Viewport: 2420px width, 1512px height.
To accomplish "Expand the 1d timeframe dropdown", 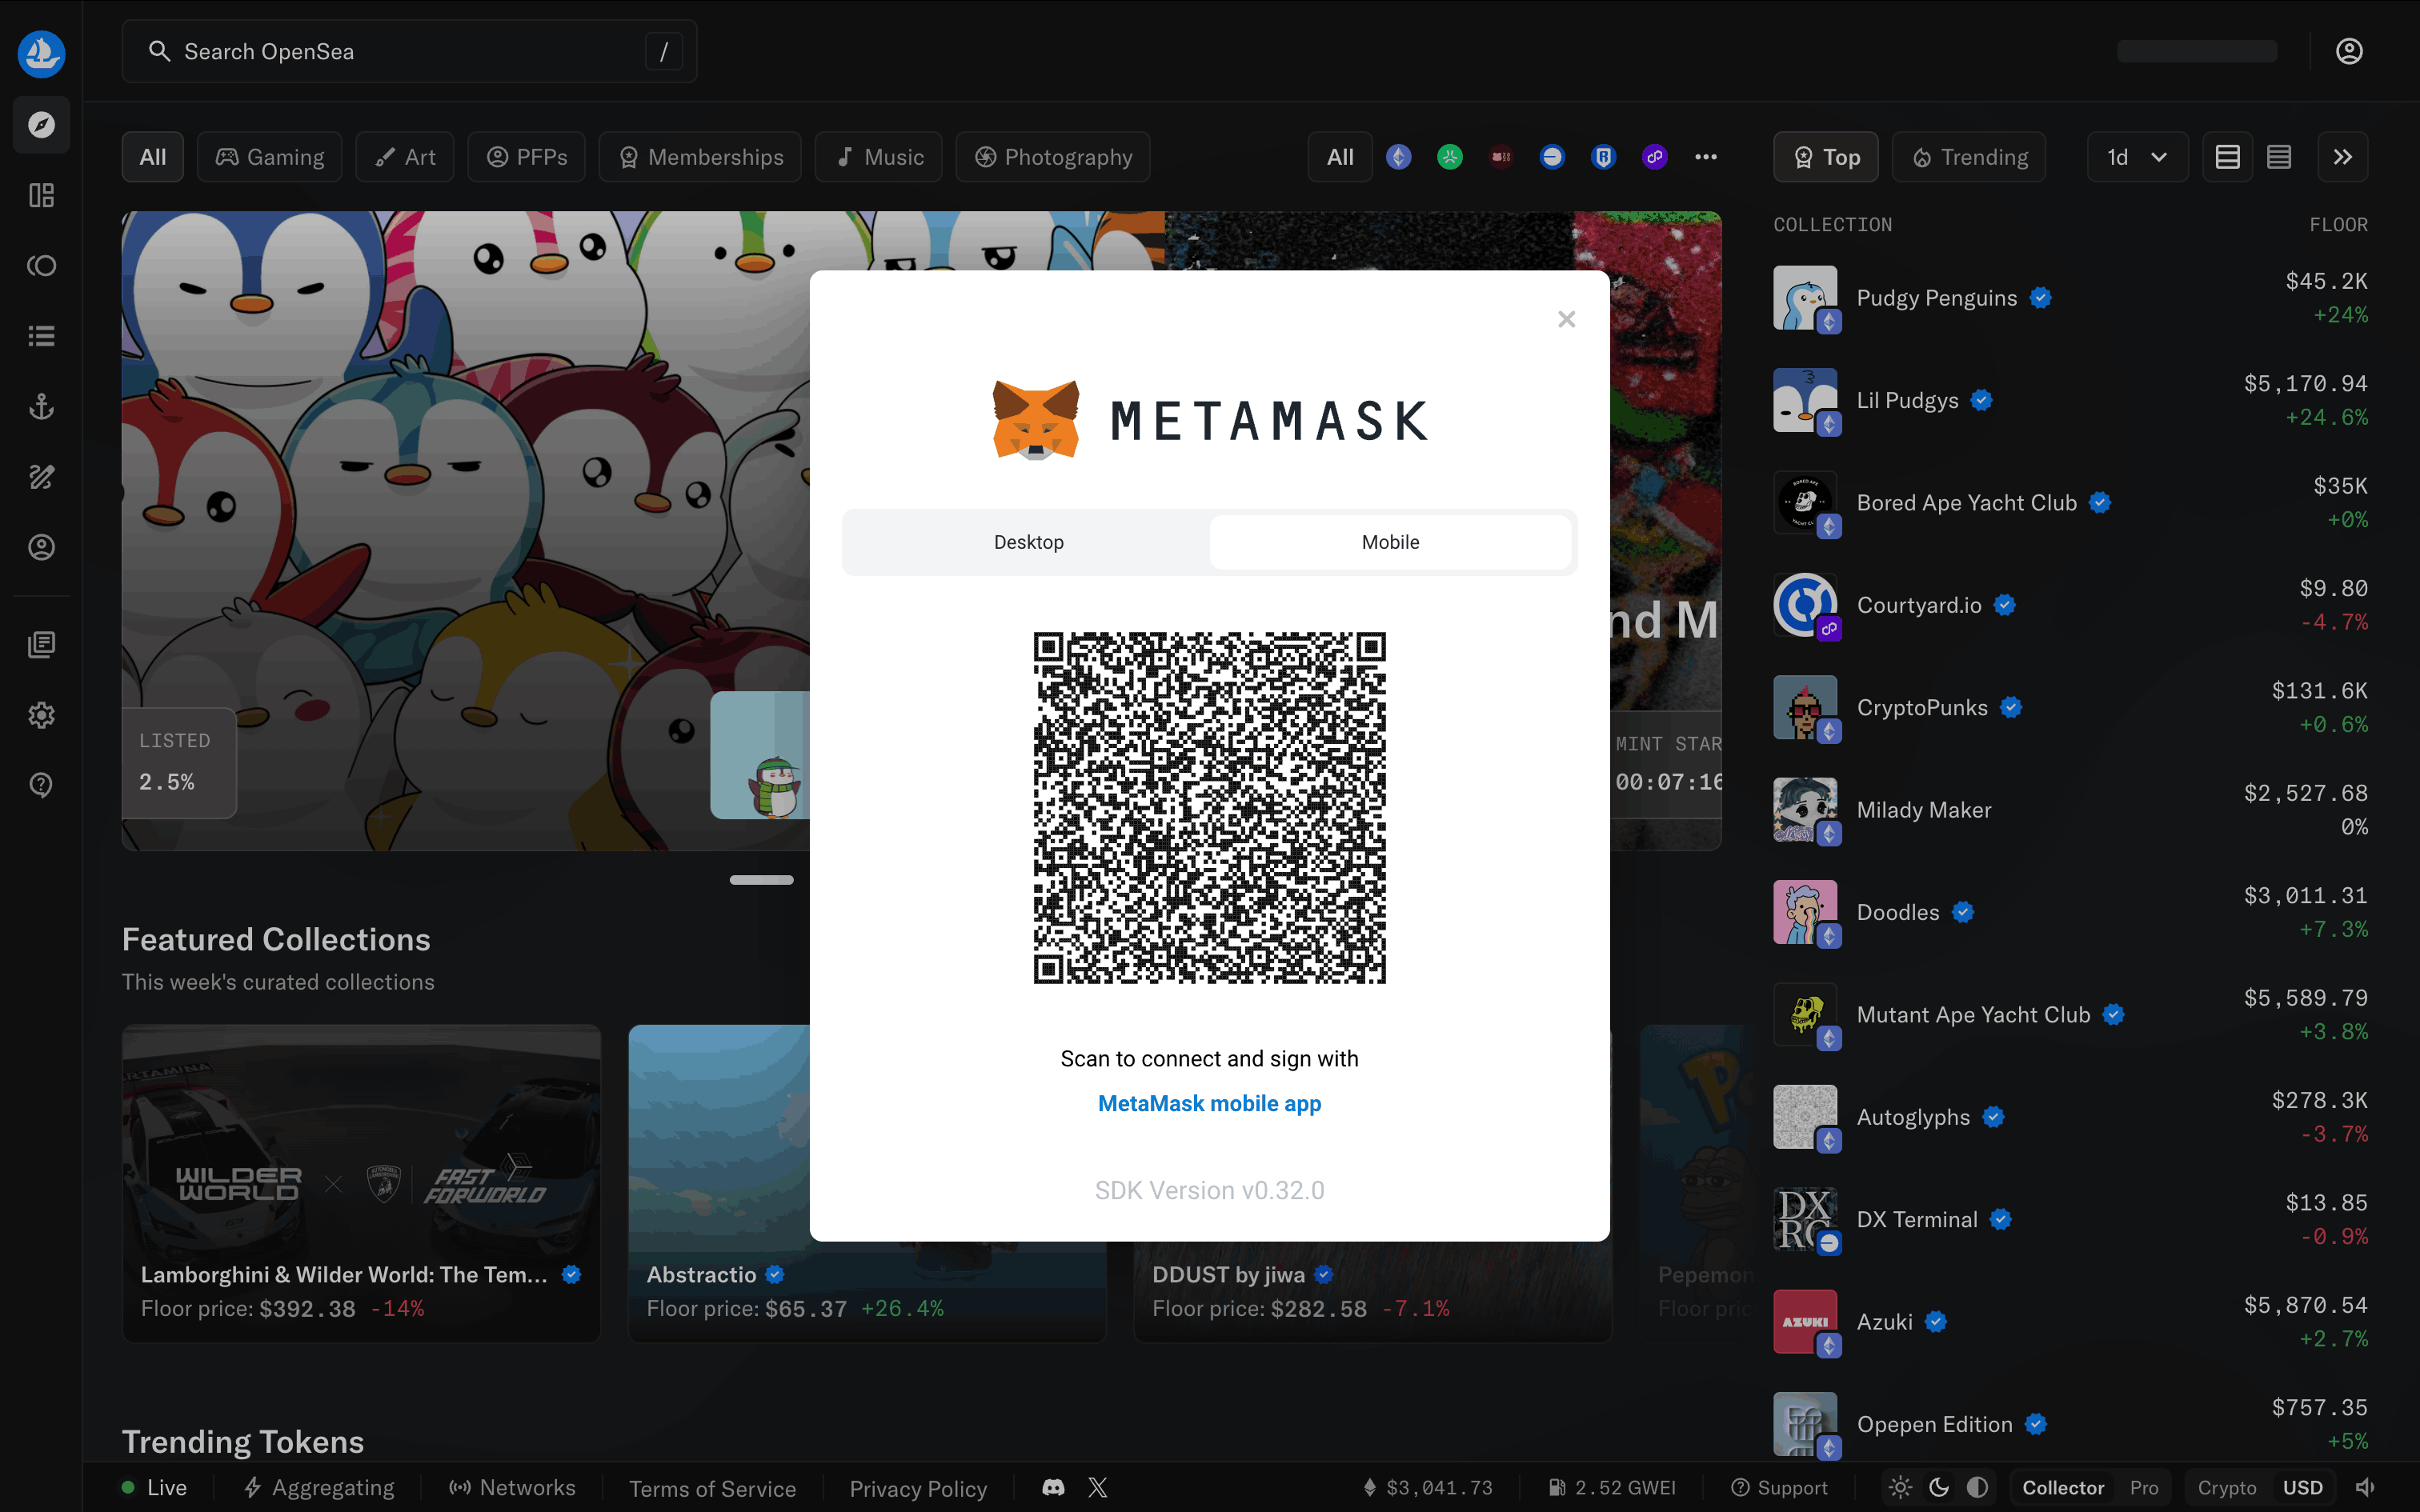I will point(2137,157).
